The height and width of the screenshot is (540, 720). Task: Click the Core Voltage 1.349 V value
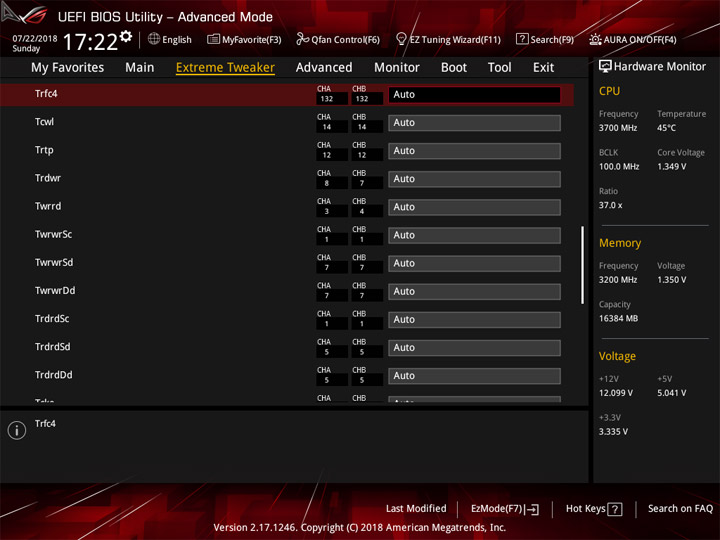[671, 167]
